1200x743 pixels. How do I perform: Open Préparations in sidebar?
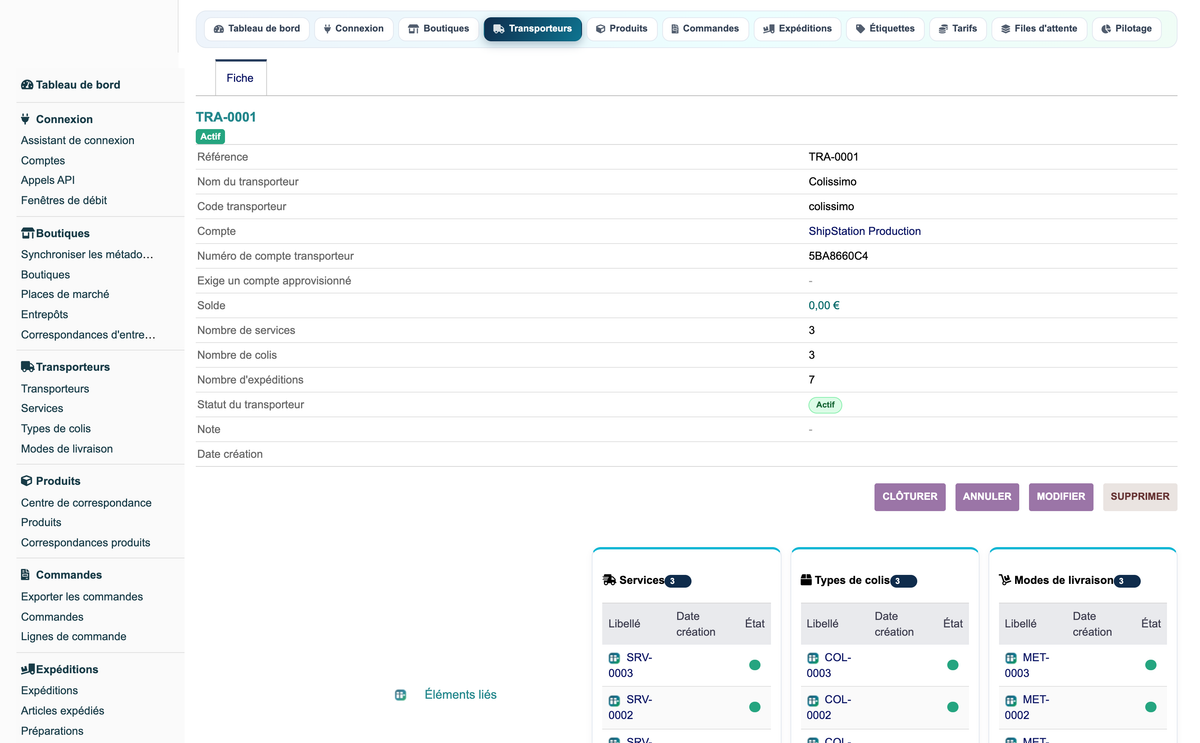pos(52,731)
